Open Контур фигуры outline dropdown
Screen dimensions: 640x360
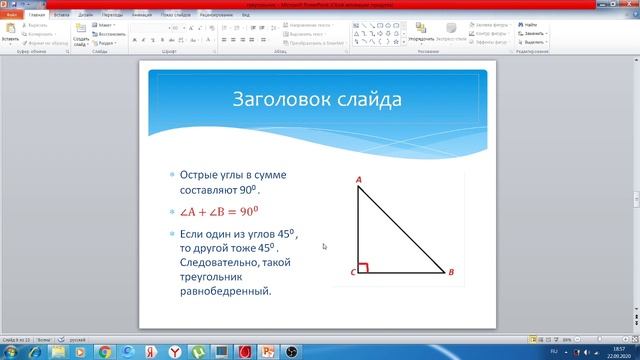[489, 34]
